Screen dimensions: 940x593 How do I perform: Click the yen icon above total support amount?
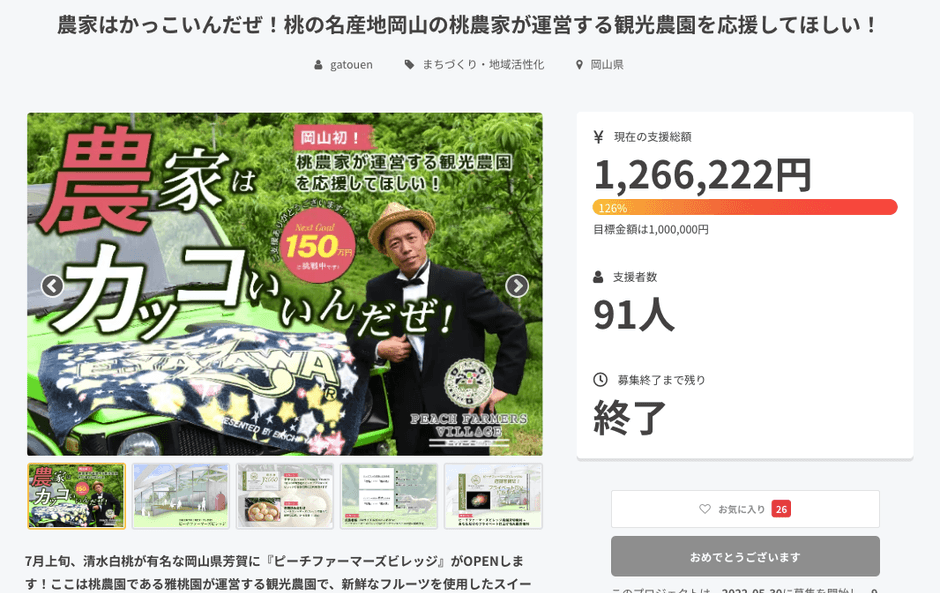click(x=598, y=137)
